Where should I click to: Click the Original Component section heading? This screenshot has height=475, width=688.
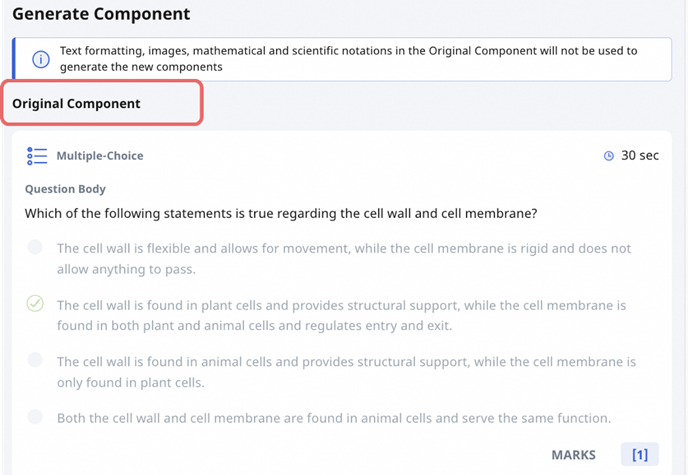76,104
